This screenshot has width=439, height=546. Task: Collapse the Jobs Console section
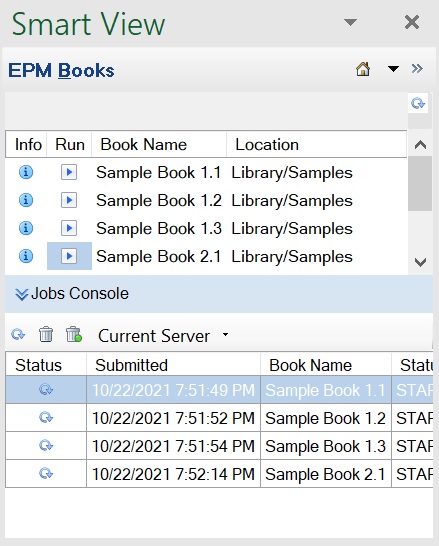[x=22, y=294]
